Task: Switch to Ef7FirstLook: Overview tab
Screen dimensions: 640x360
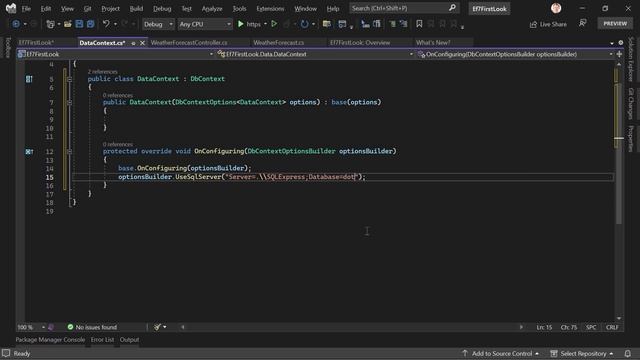Action: pos(360,42)
